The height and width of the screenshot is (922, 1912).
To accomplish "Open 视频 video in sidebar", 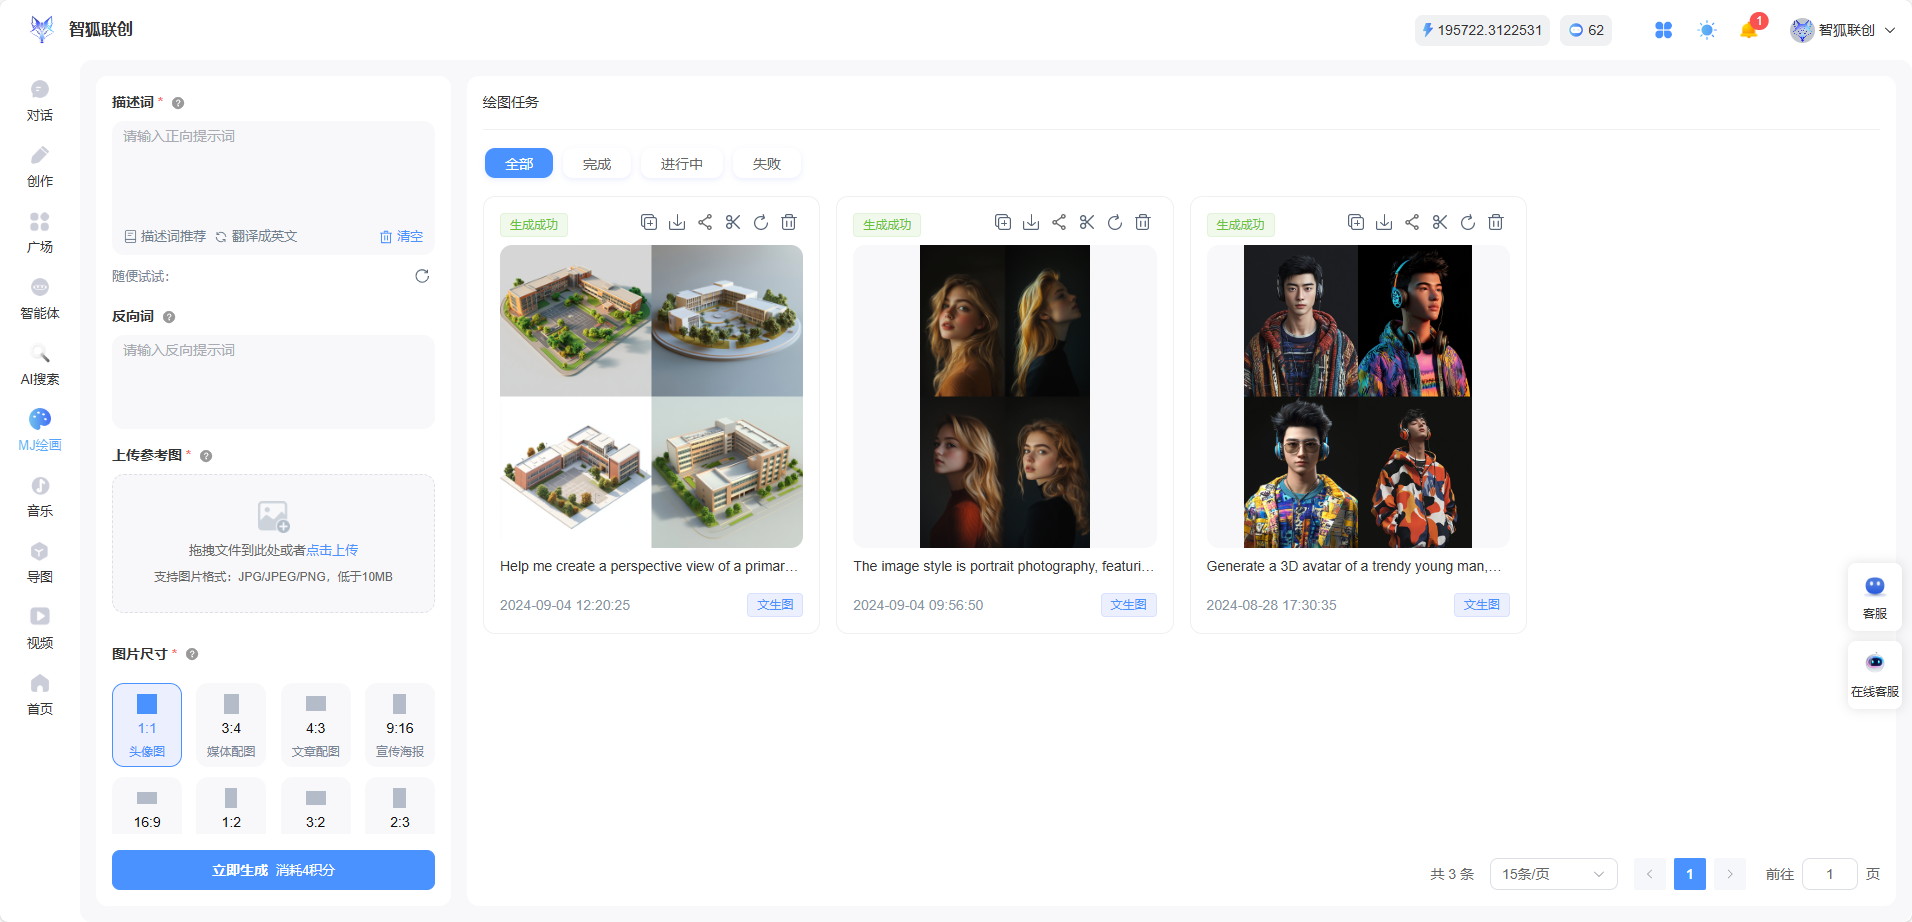I will coord(40,629).
